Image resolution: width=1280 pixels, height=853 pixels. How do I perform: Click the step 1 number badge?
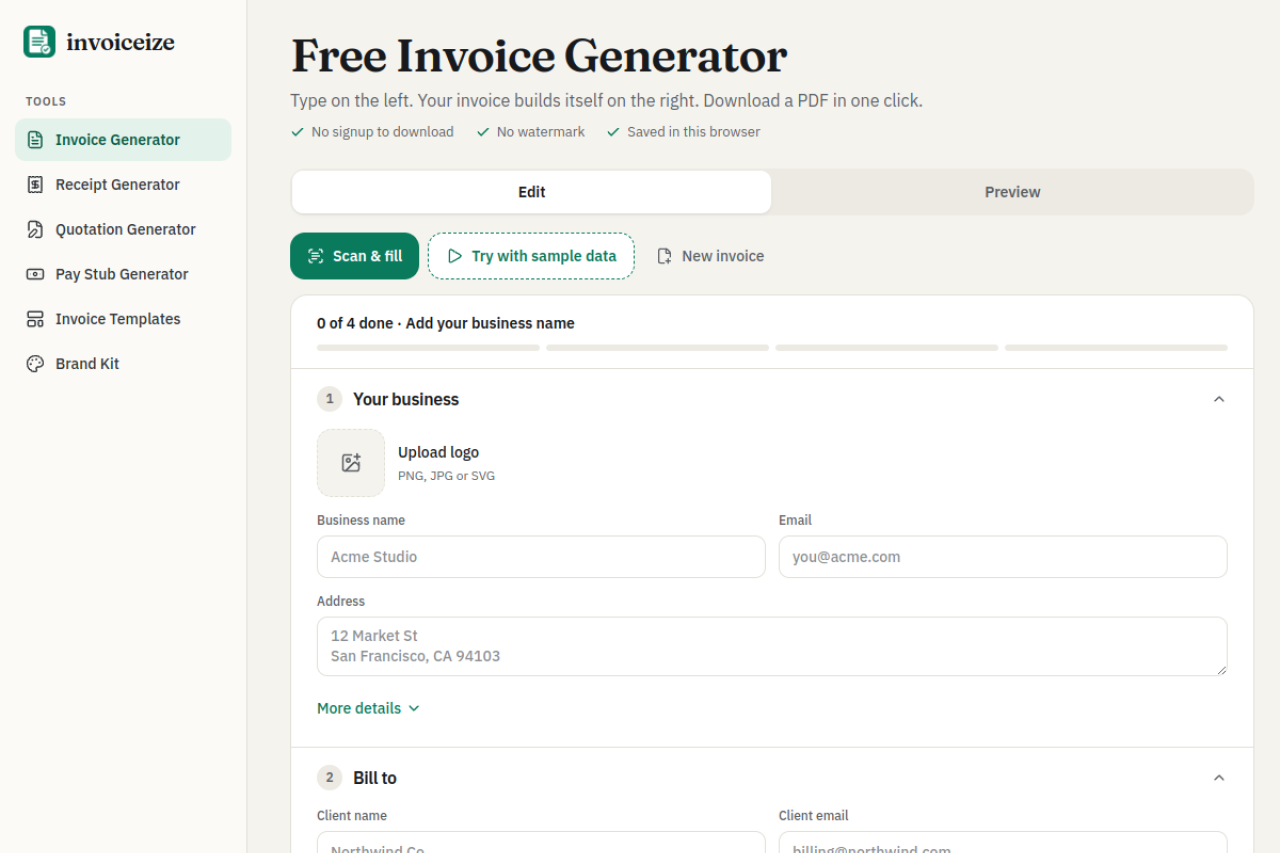pyautogui.click(x=330, y=399)
